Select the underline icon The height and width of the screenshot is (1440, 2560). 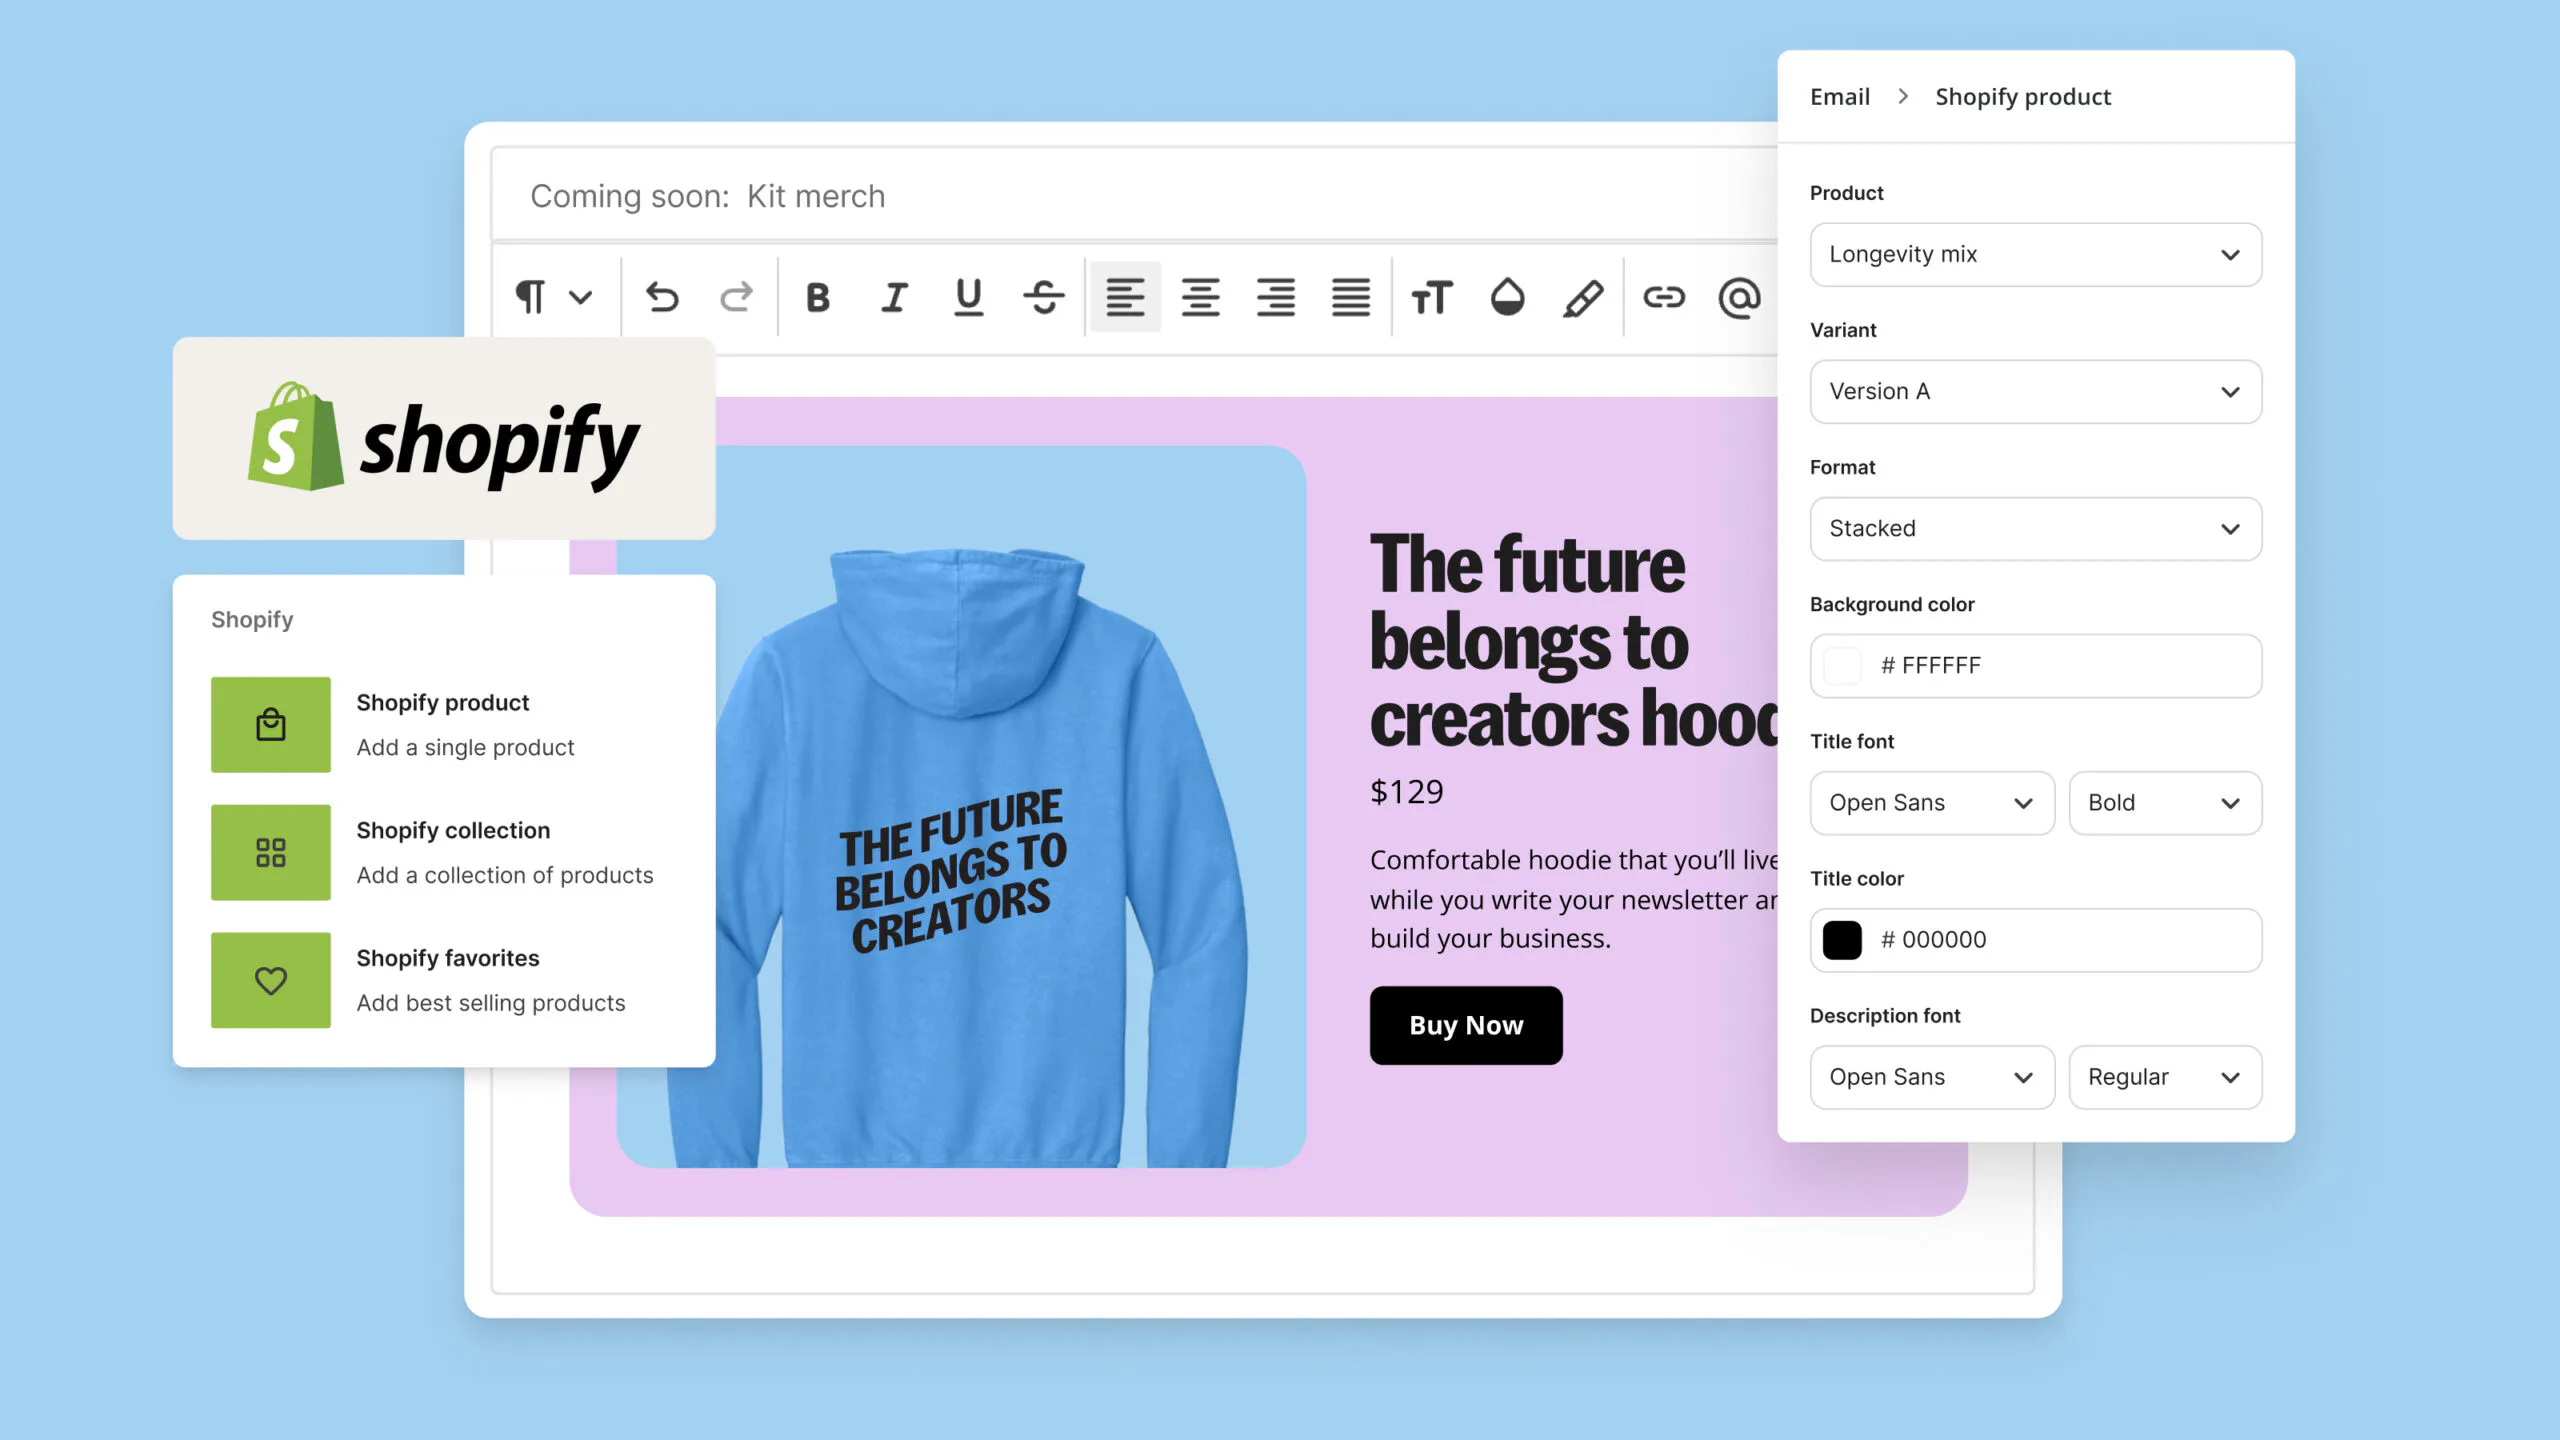[967, 296]
